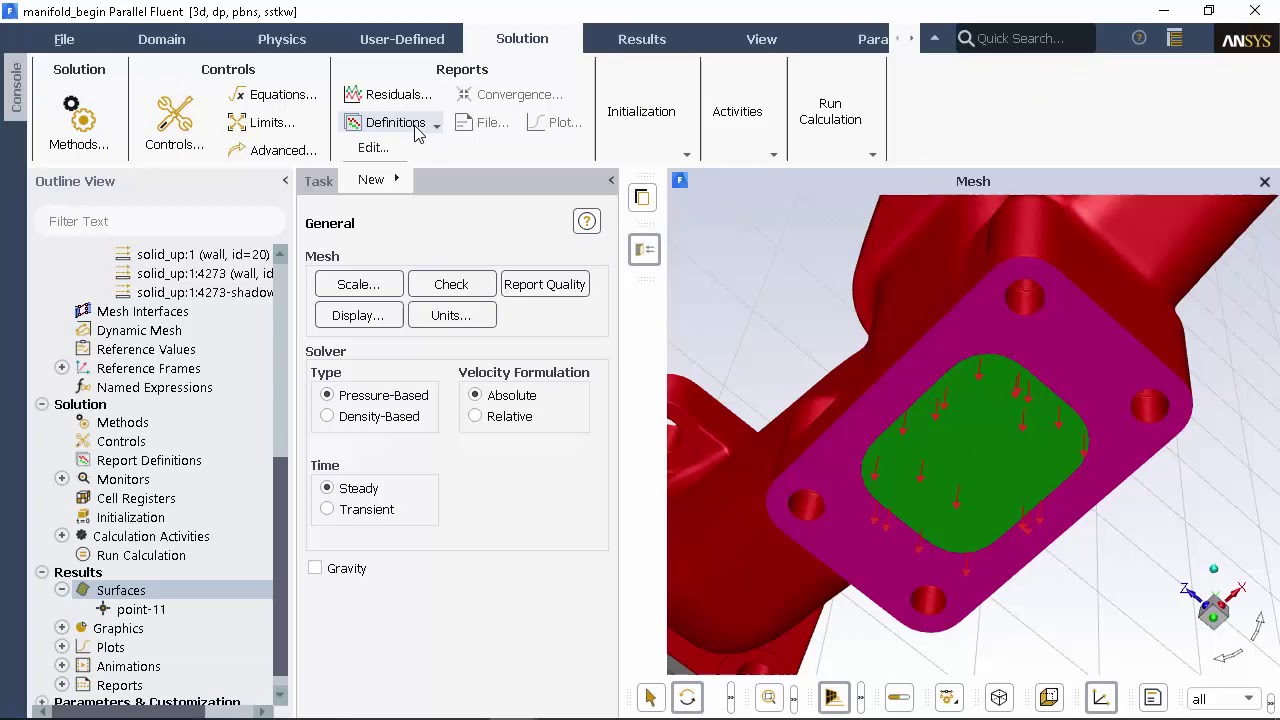Click the gear nodes options icon in bottom toolbar
This screenshot has height=720, width=1280.
[x=948, y=698]
